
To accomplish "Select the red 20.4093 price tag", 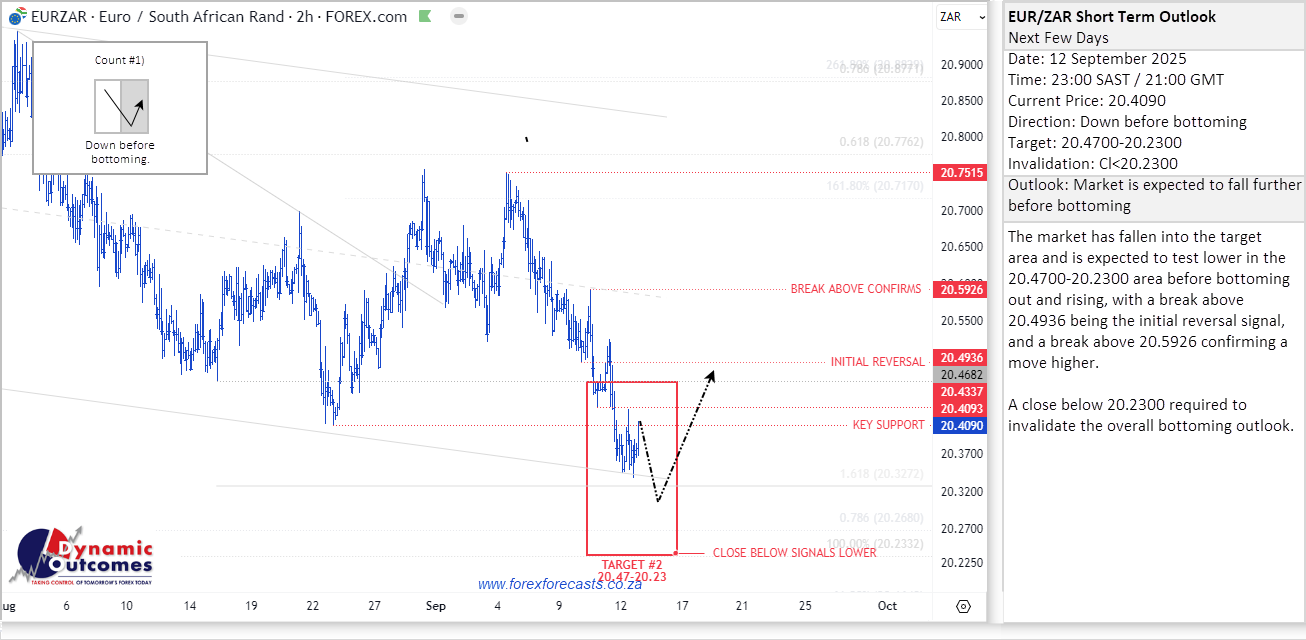I will pos(961,409).
